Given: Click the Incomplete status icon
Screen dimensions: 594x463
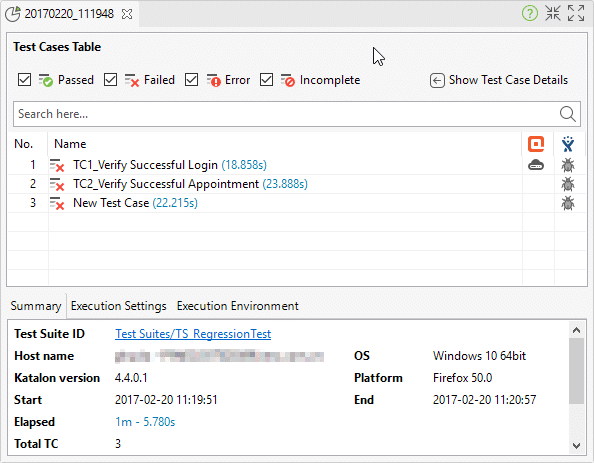Looking at the screenshot, I should [x=288, y=80].
